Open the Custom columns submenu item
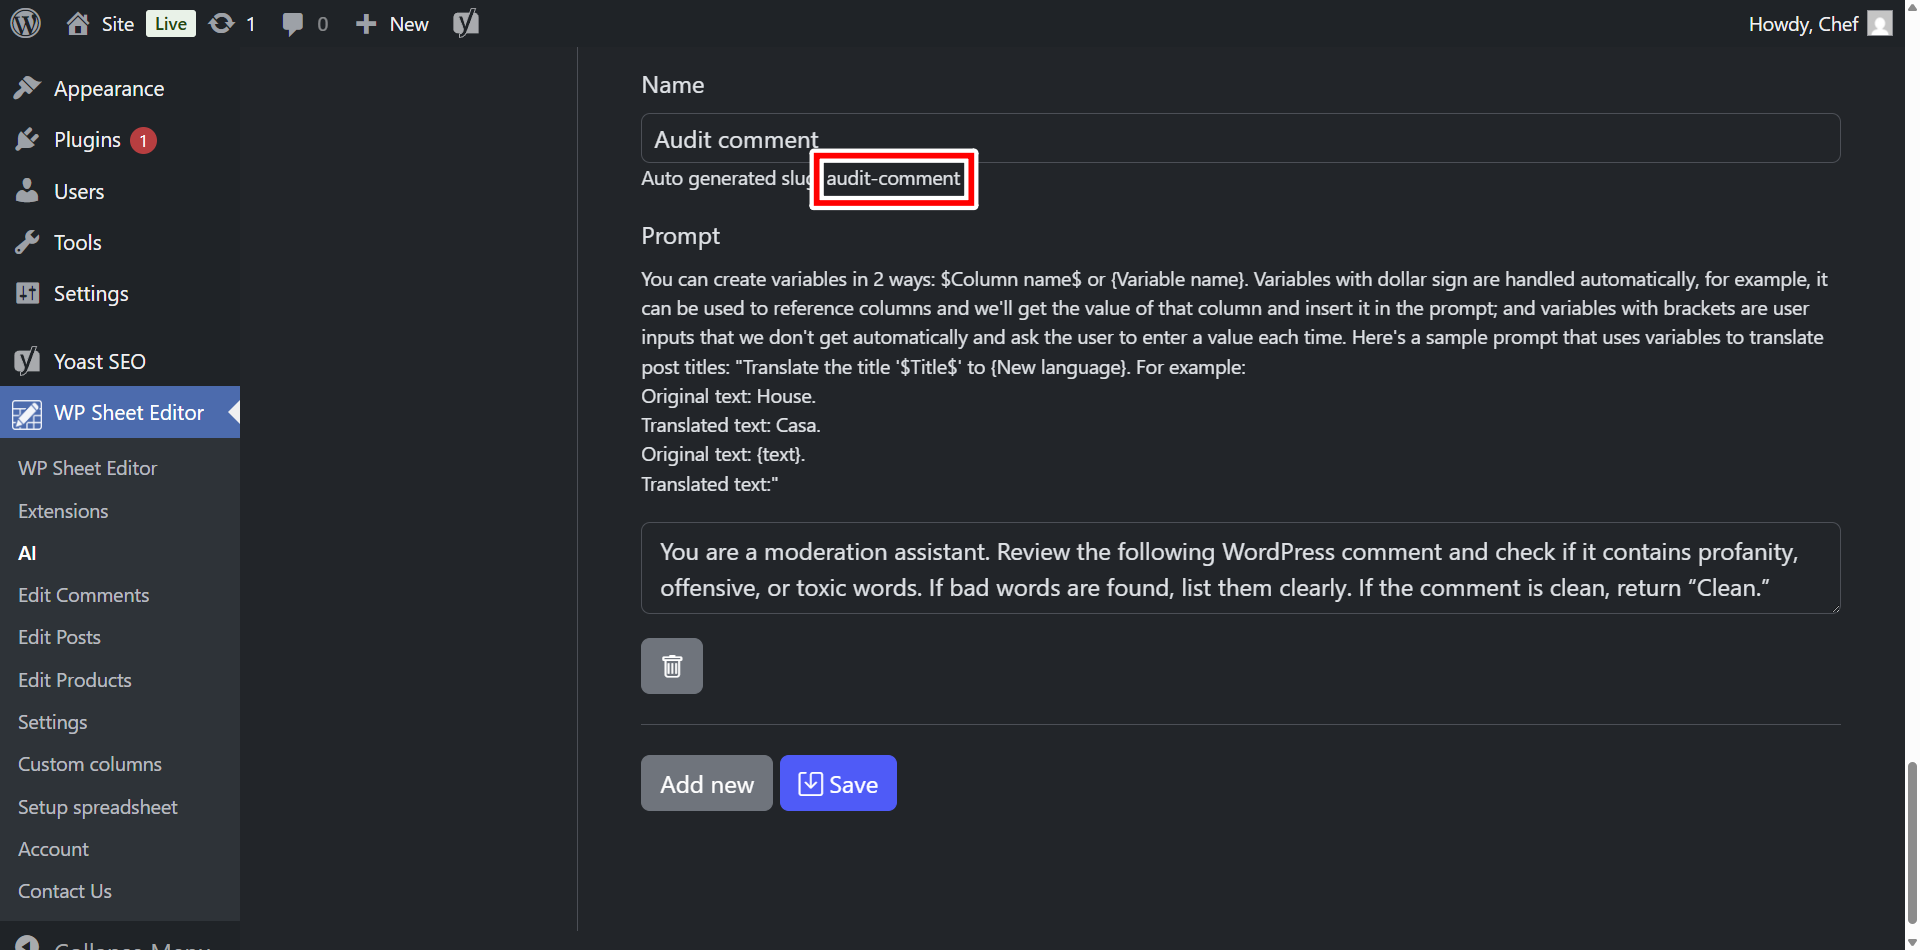 pos(90,764)
